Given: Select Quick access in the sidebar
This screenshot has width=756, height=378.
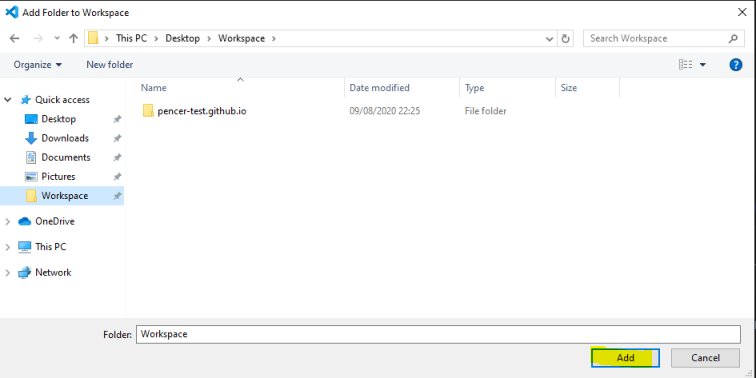Looking at the screenshot, I should coord(62,100).
